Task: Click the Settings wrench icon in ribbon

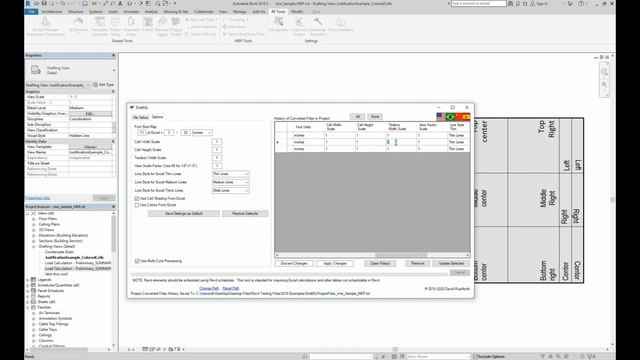Action: [317, 21]
